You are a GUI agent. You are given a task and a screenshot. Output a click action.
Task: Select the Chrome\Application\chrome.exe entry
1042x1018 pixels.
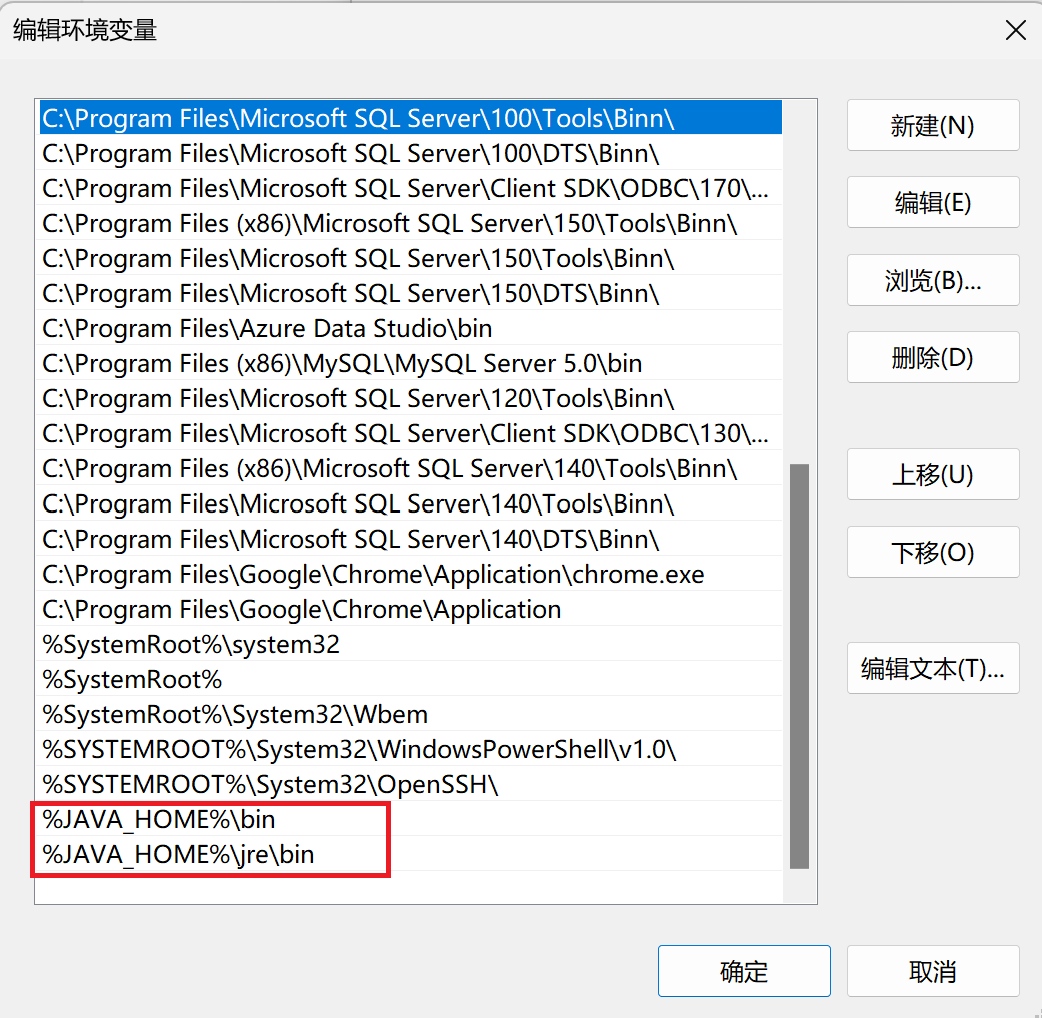(x=411, y=574)
